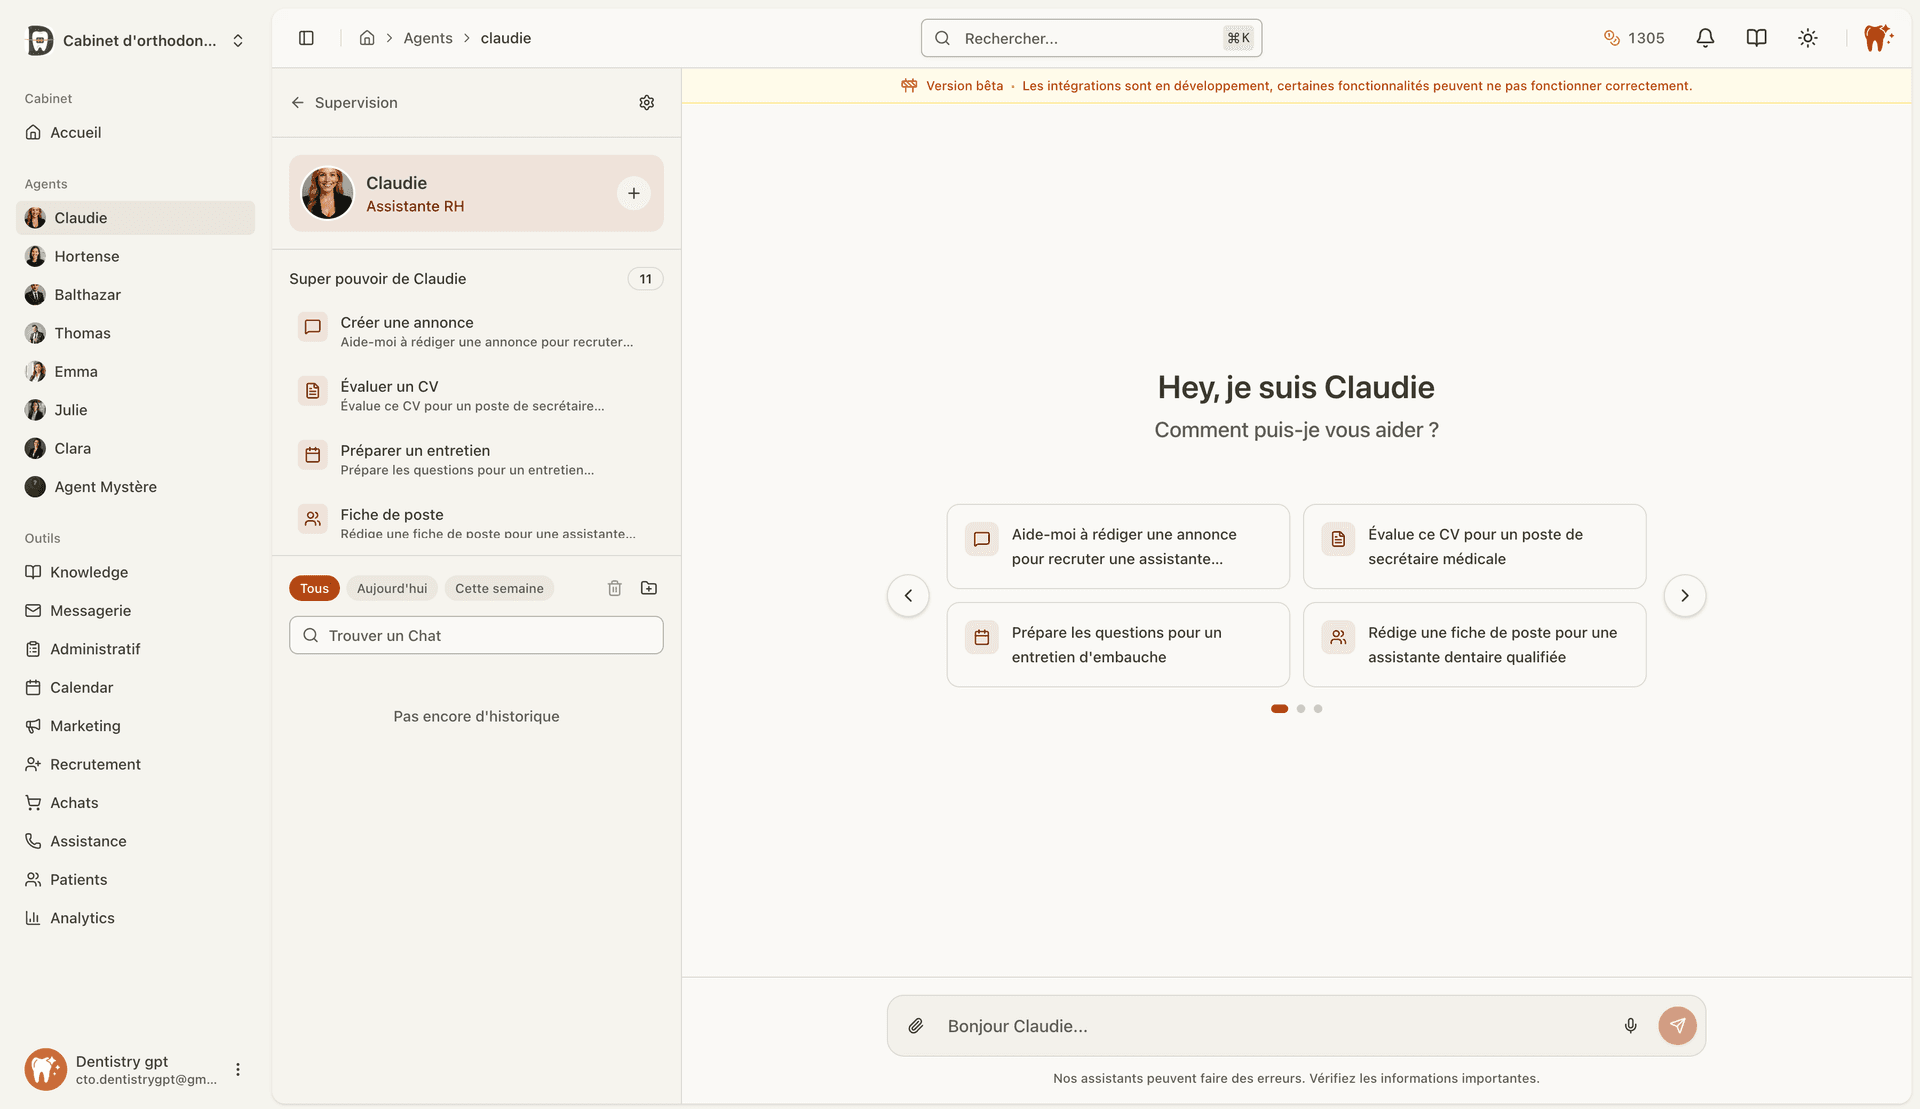
Task: Filter chats by 'Cette semaine'
Action: 499,588
